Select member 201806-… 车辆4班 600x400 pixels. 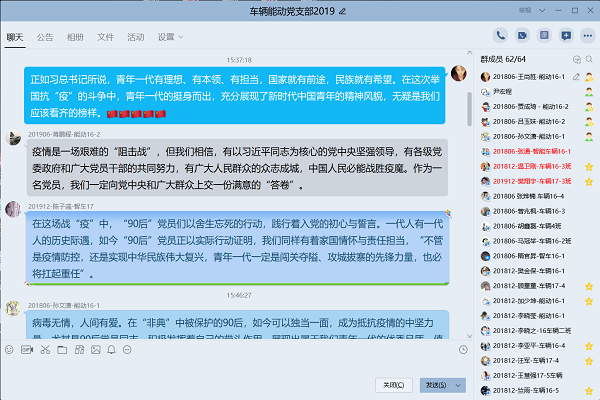pyautogui.click(x=536, y=226)
